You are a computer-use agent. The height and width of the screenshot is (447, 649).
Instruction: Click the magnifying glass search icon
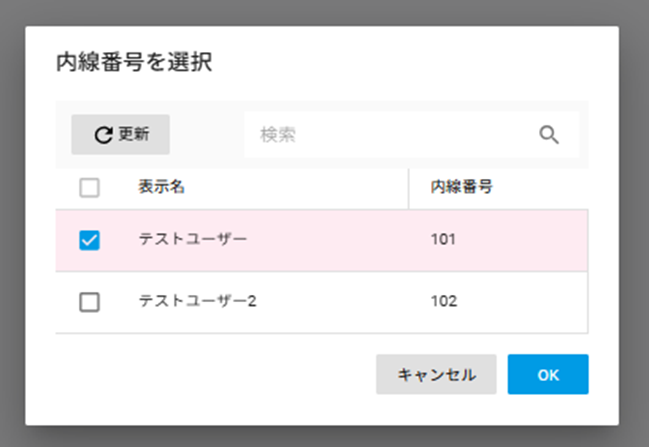(549, 135)
